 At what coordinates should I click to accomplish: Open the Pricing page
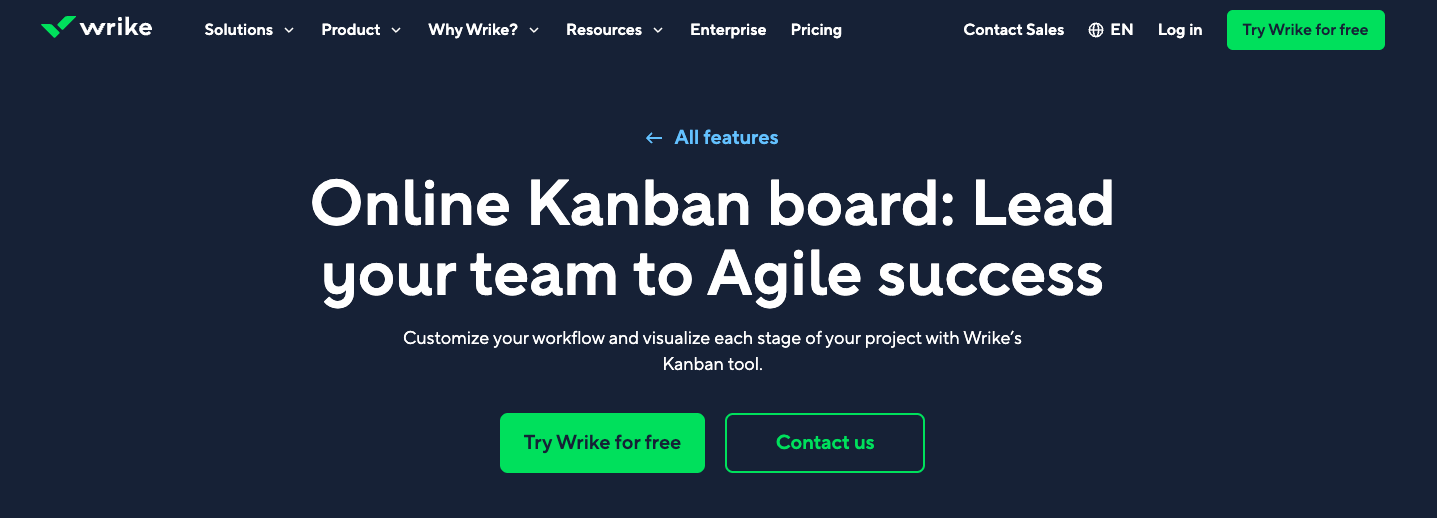point(816,30)
